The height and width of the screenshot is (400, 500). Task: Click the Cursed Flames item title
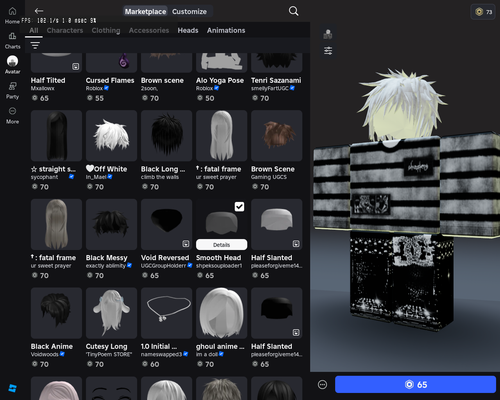coord(110,80)
